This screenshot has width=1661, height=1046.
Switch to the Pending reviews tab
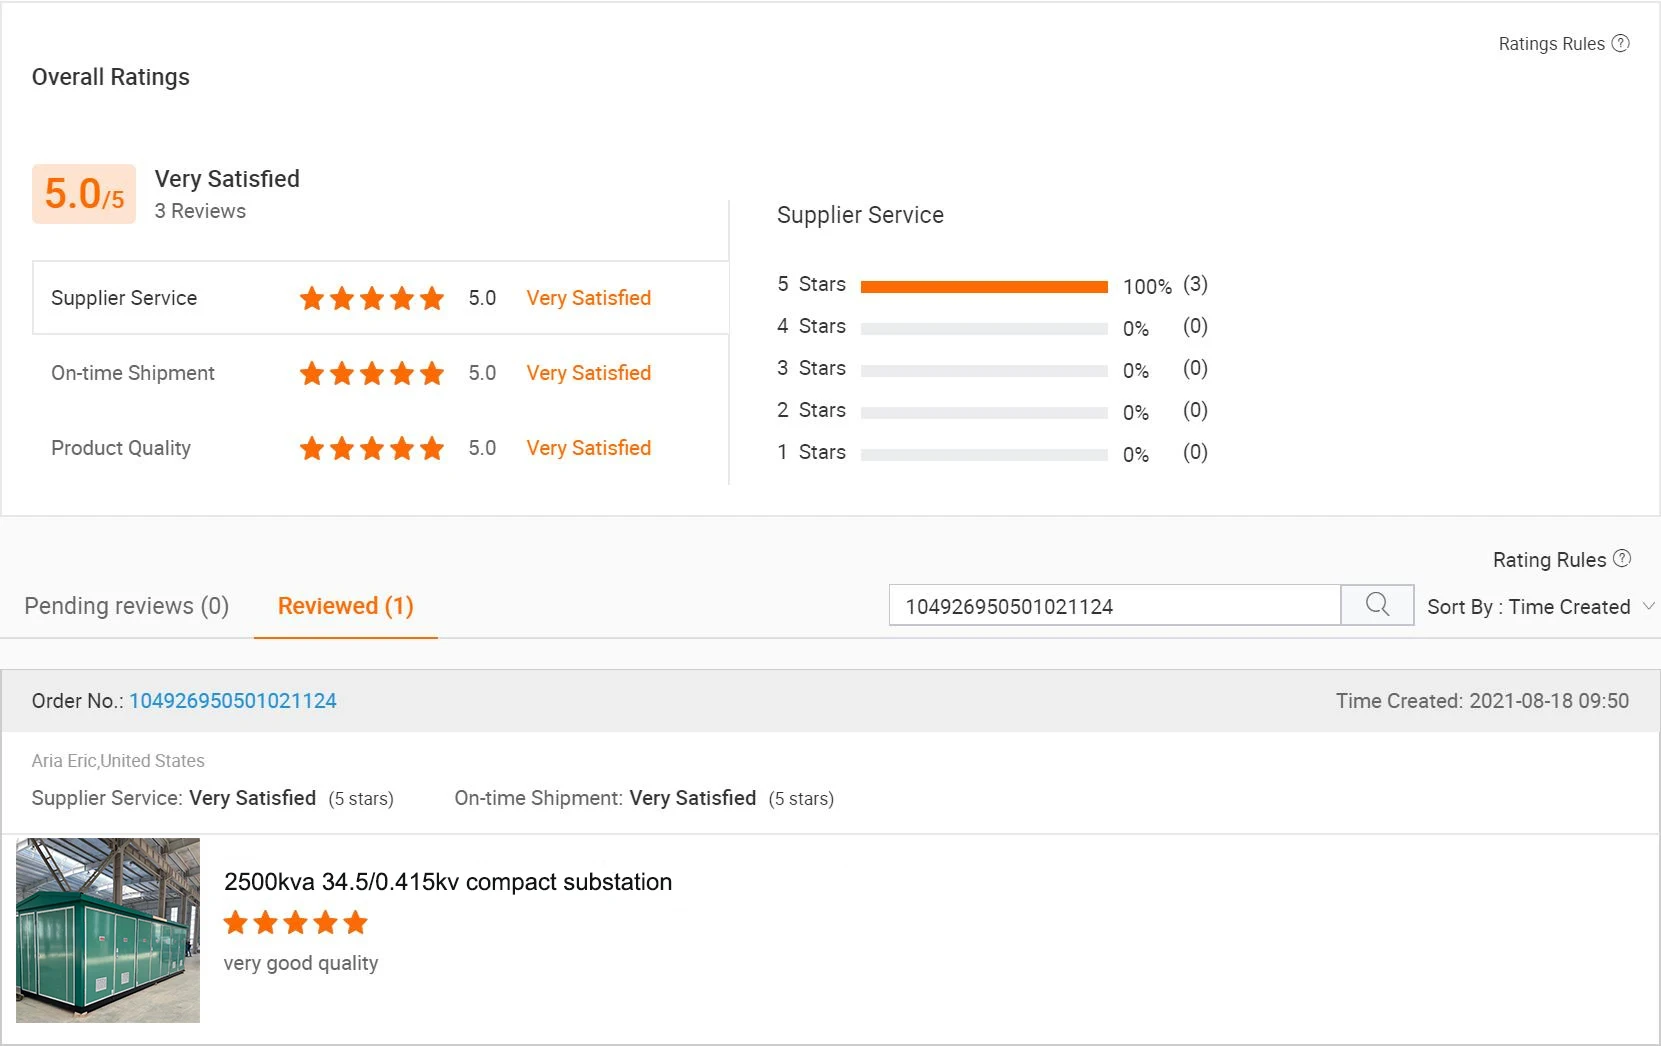click(x=127, y=606)
